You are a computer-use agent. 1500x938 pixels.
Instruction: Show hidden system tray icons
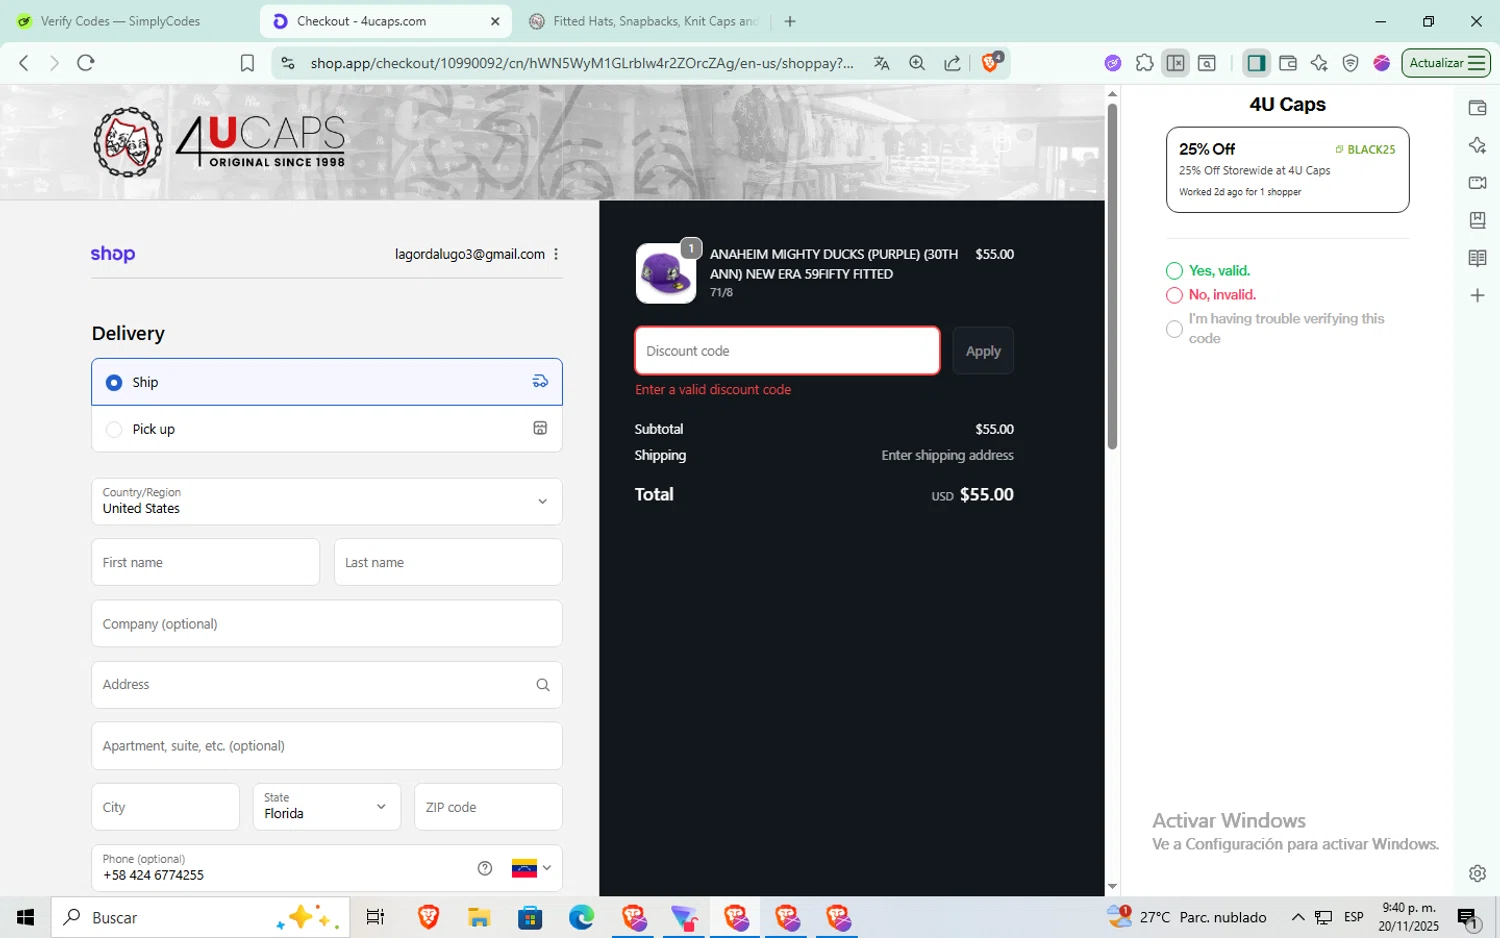coord(1297,917)
